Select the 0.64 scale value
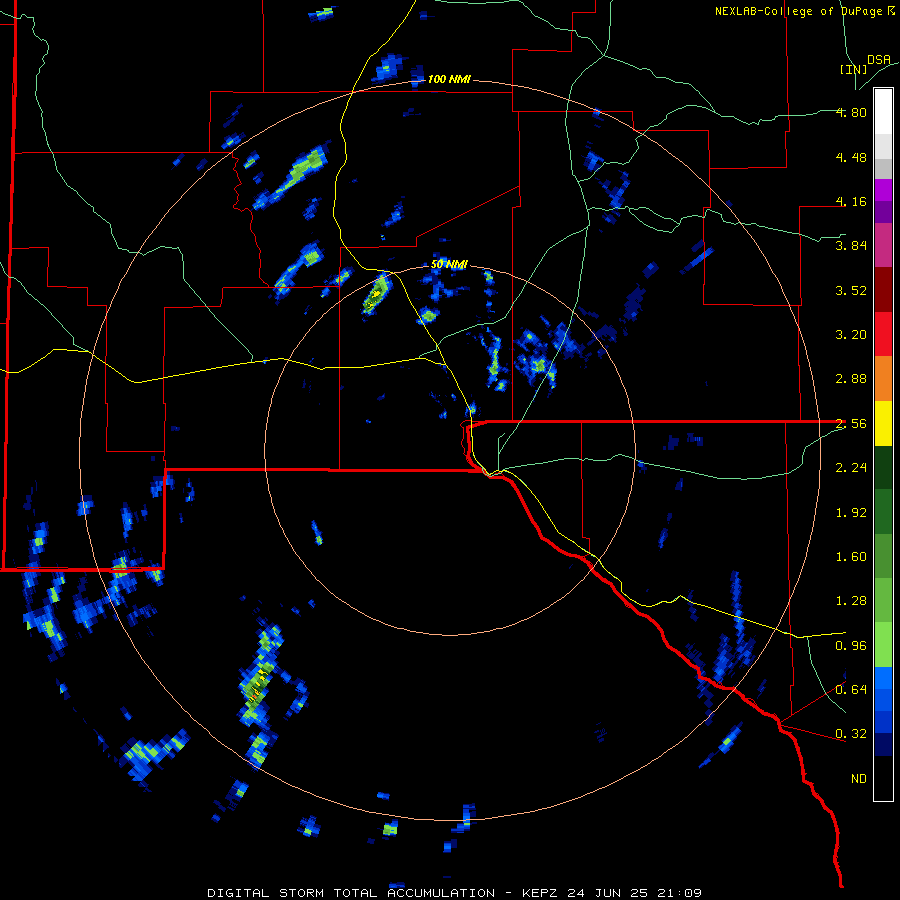The width and height of the screenshot is (900, 900). point(851,690)
